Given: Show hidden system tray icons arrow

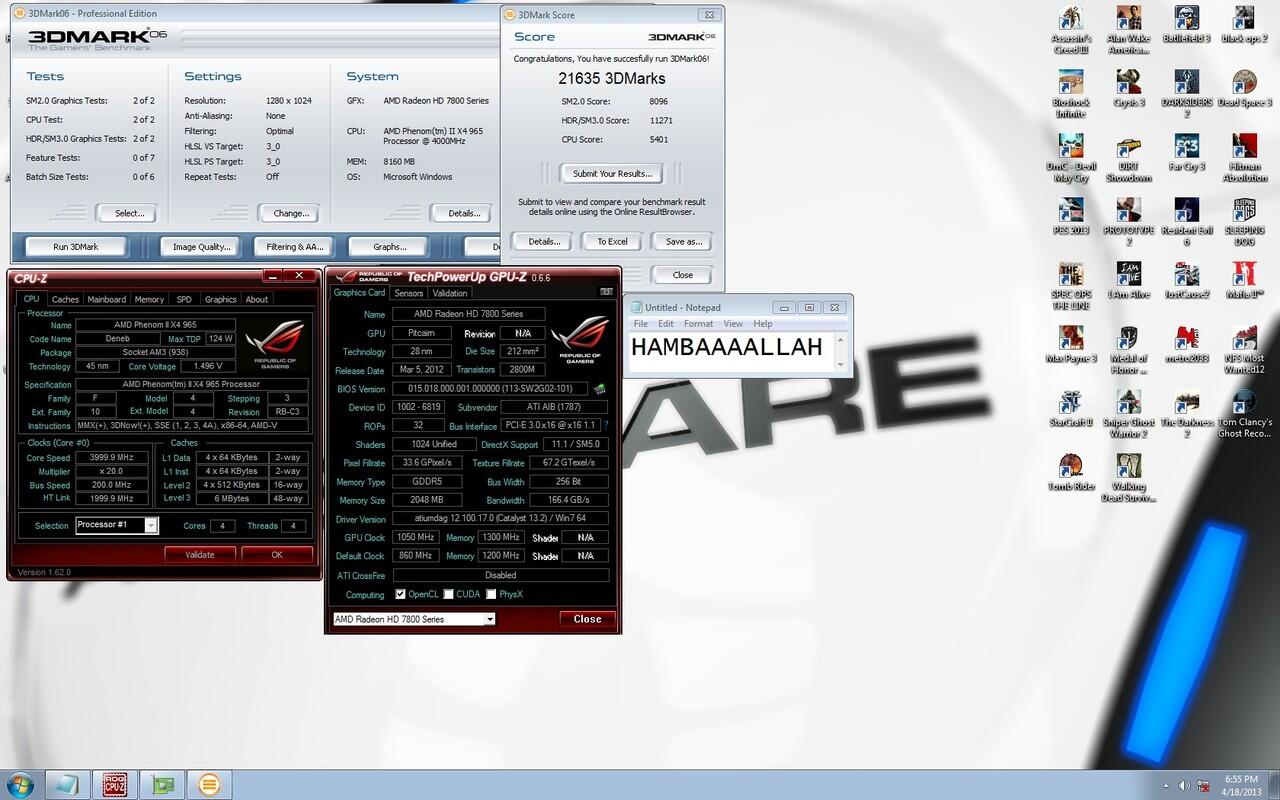Looking at the screenshot, I should (x=1166, y=785).
